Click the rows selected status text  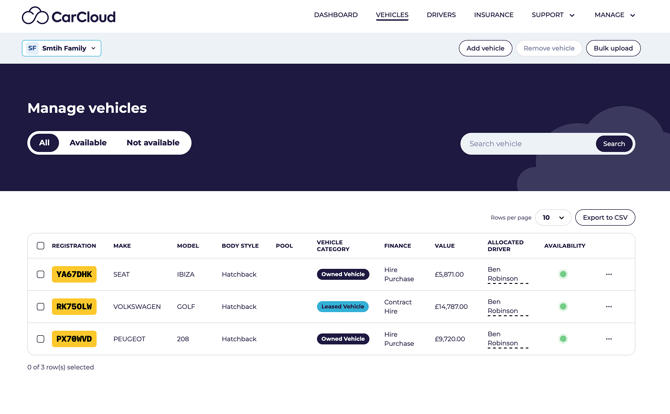(61, 367)
